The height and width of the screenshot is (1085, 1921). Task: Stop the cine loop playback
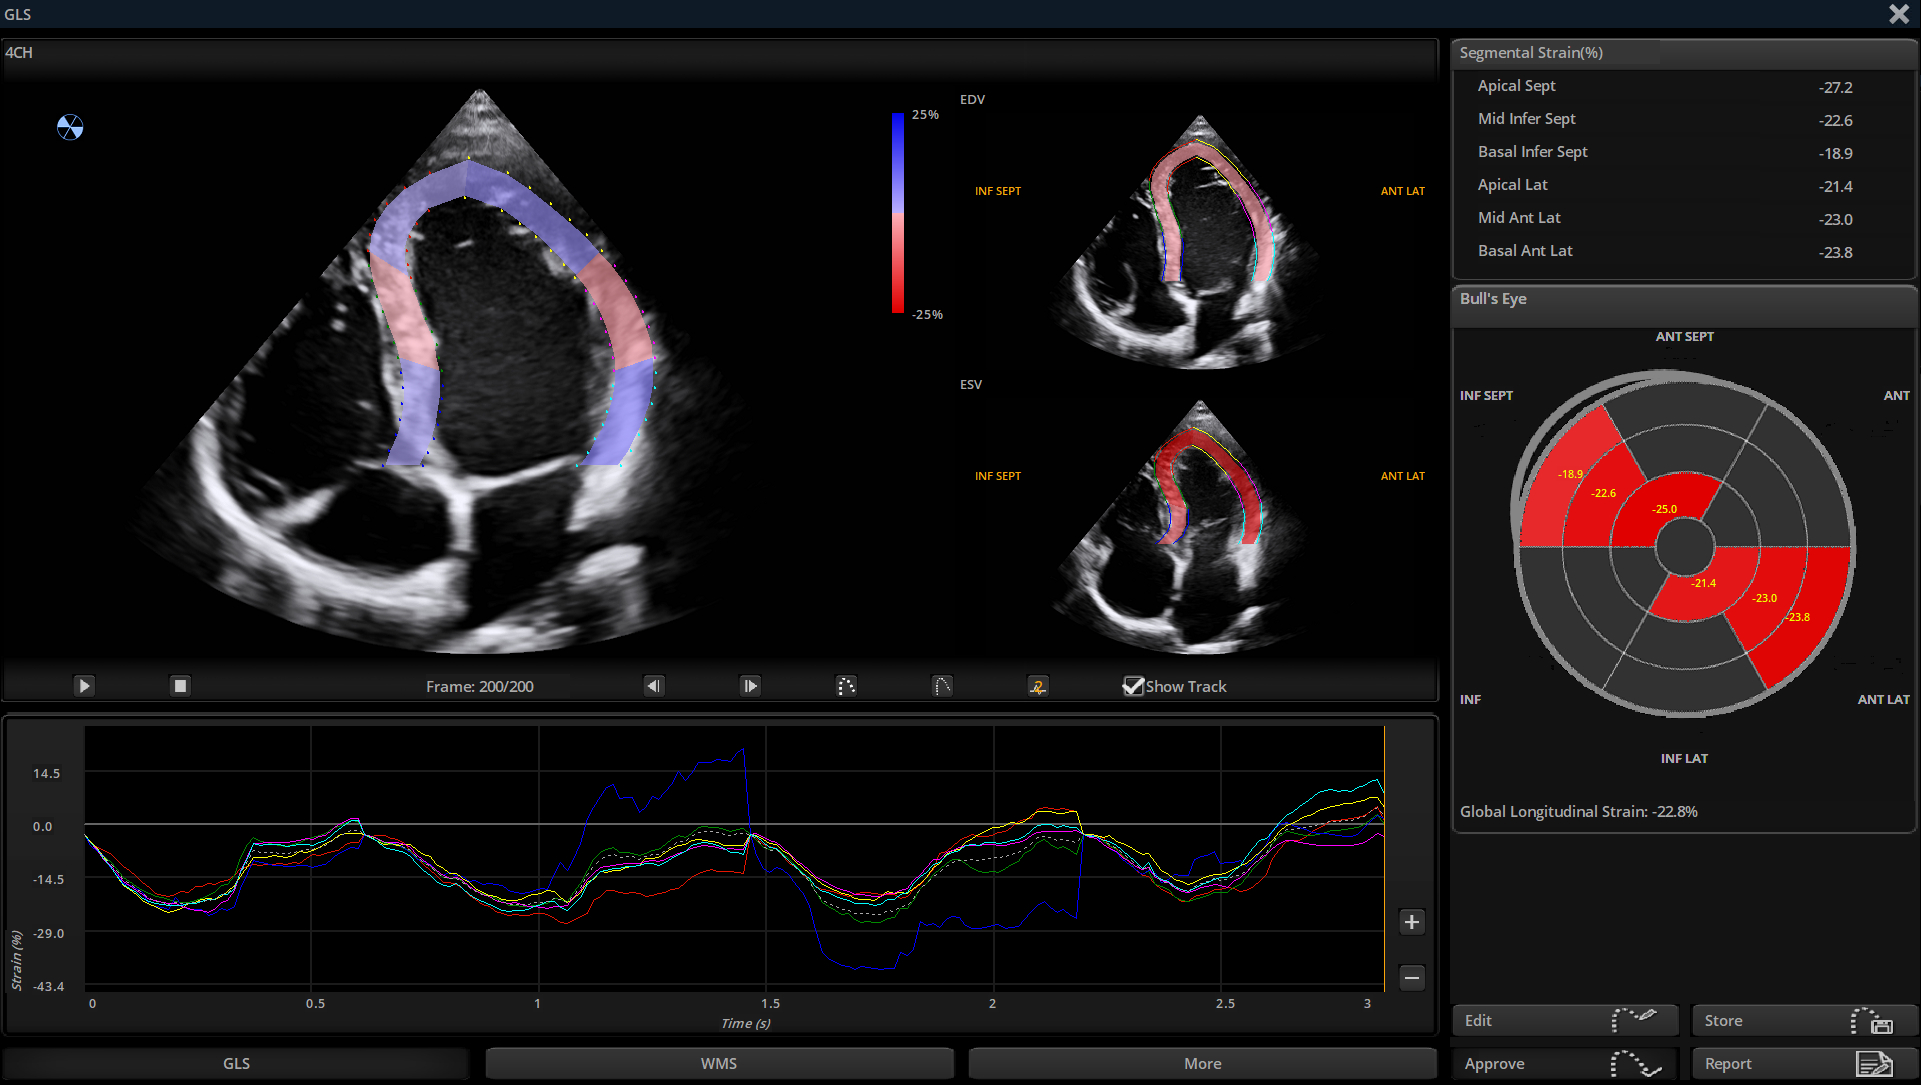(x=180, y=686)
